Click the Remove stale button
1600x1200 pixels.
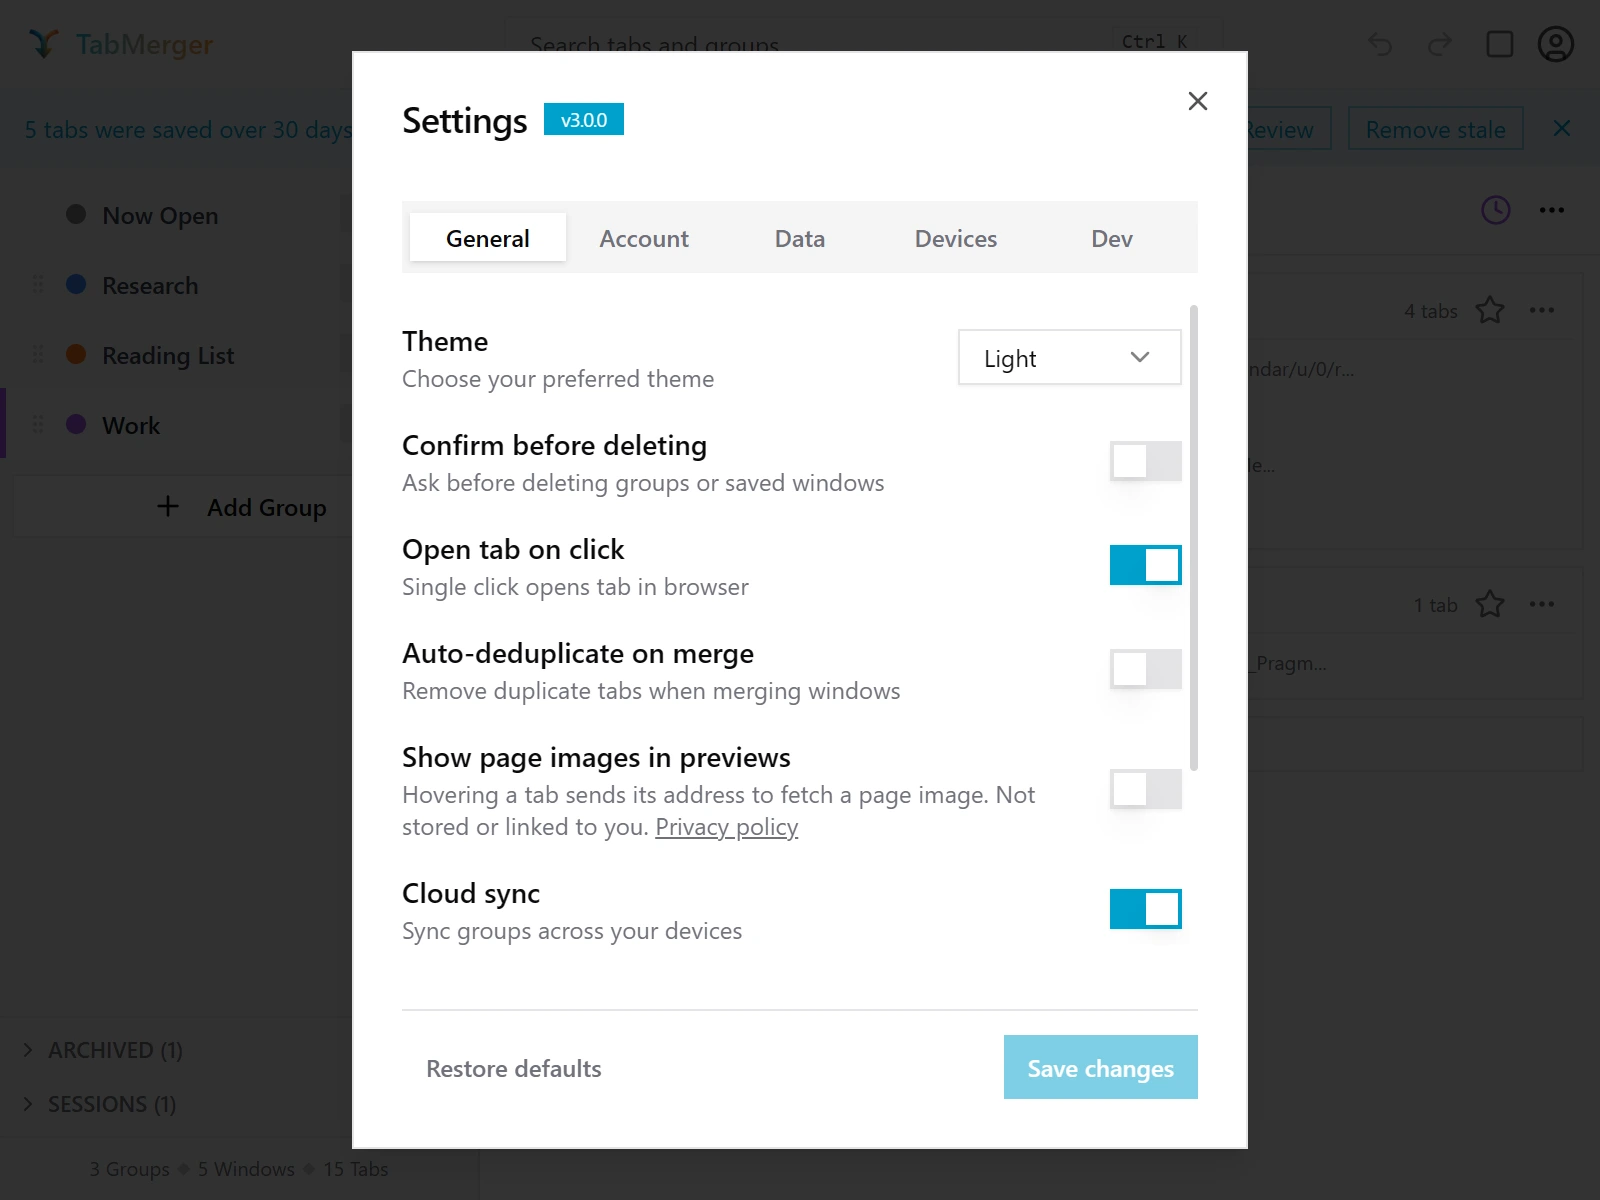point(1435,129)
